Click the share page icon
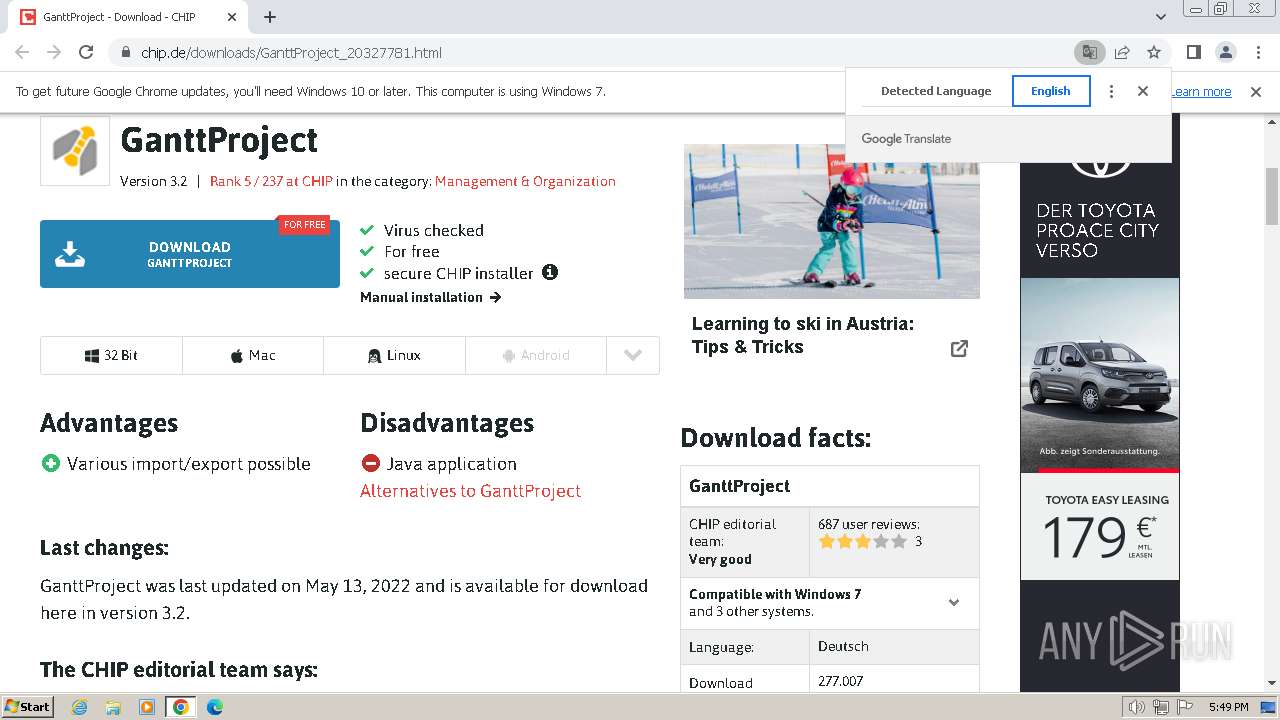 pos(1122,52)
